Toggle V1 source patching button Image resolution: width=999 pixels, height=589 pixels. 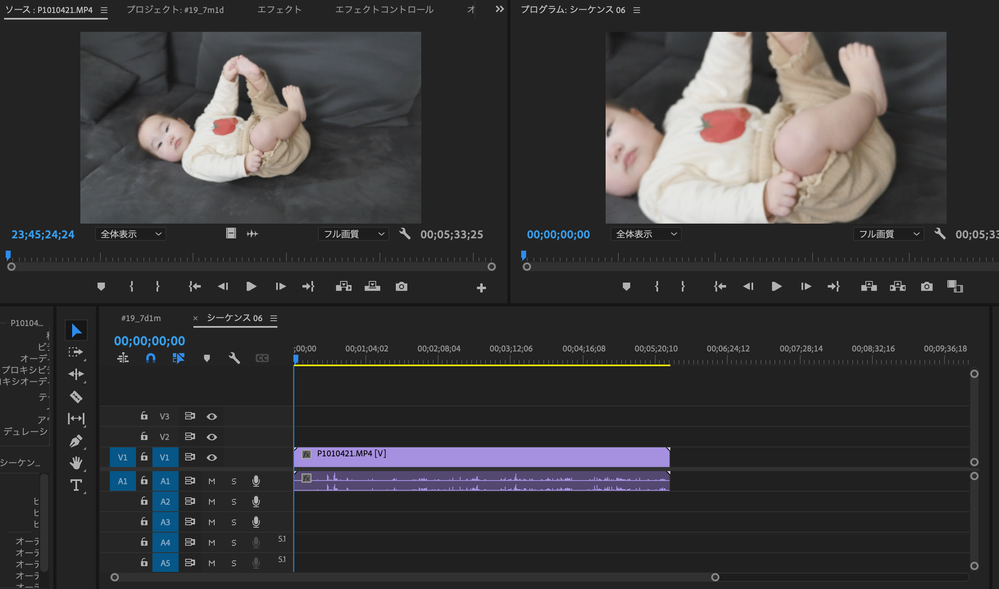pyautogui.click(x=122, y=457)
